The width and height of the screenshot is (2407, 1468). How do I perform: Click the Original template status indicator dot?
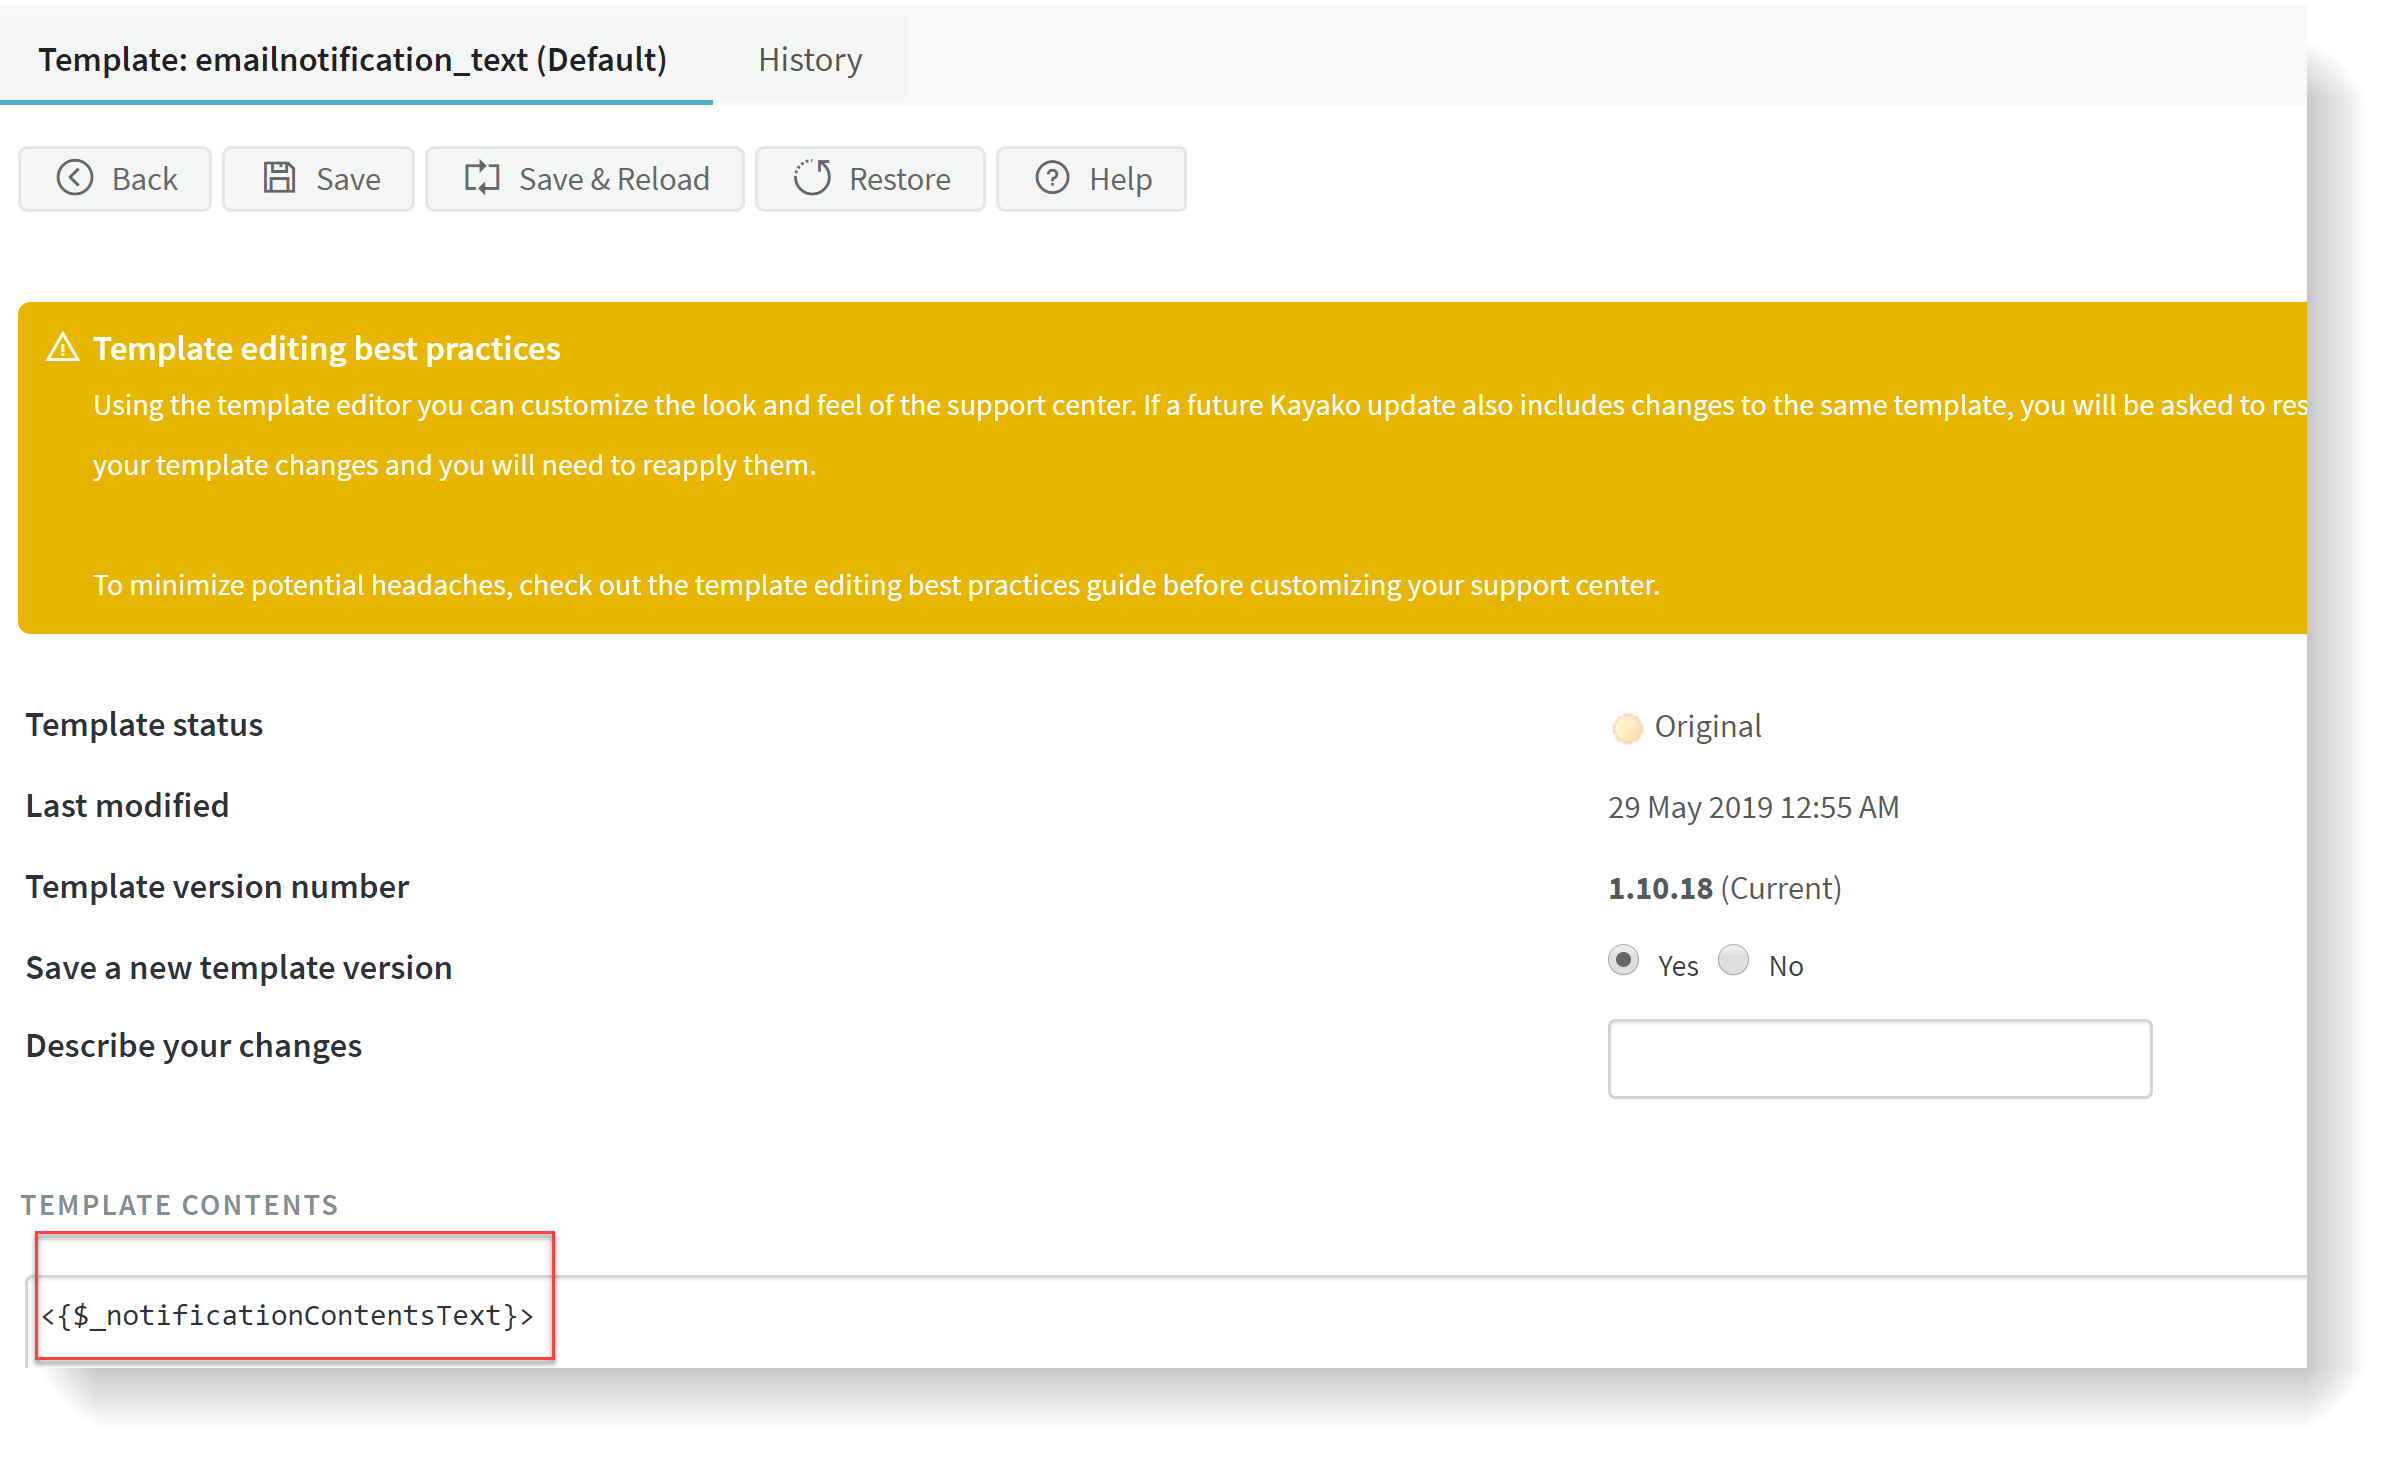(1626, 727)
